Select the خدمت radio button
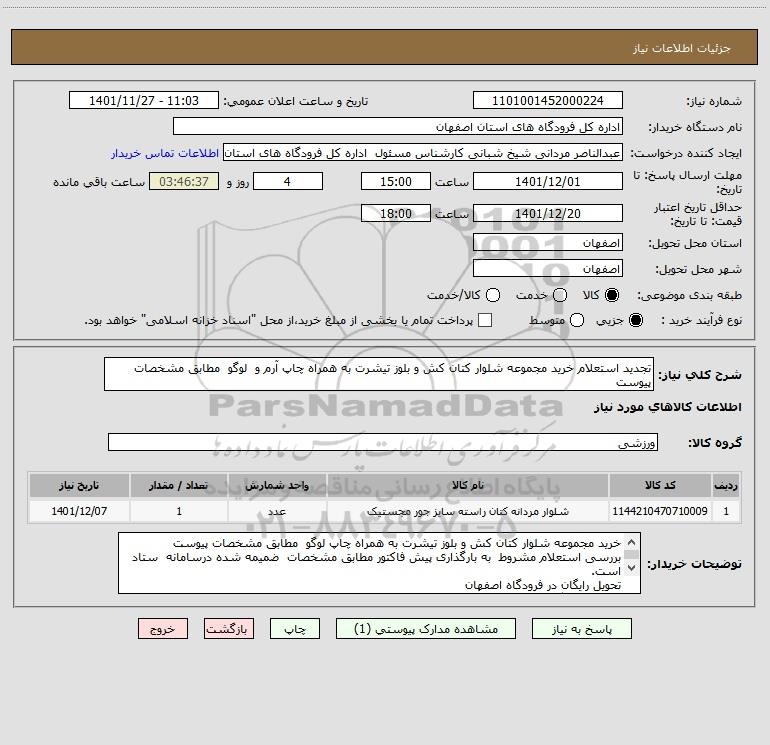The height and width of the screenshot is (745, 770). [x=560, y=295]
